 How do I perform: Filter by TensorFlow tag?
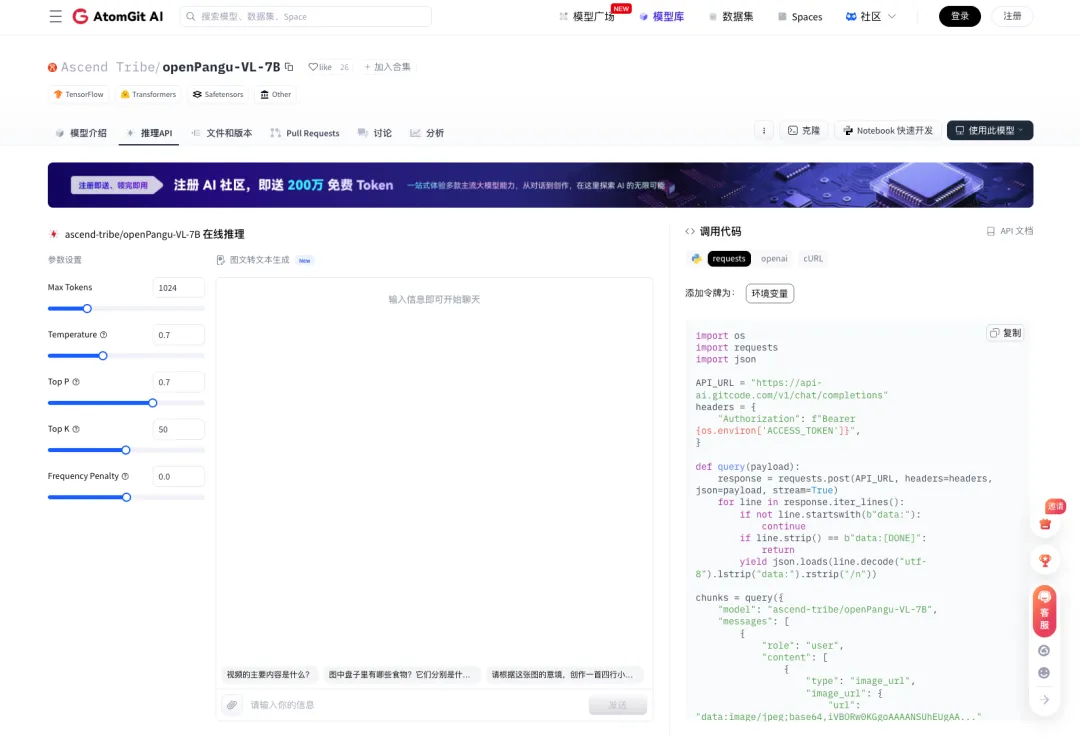pos(79,94)
